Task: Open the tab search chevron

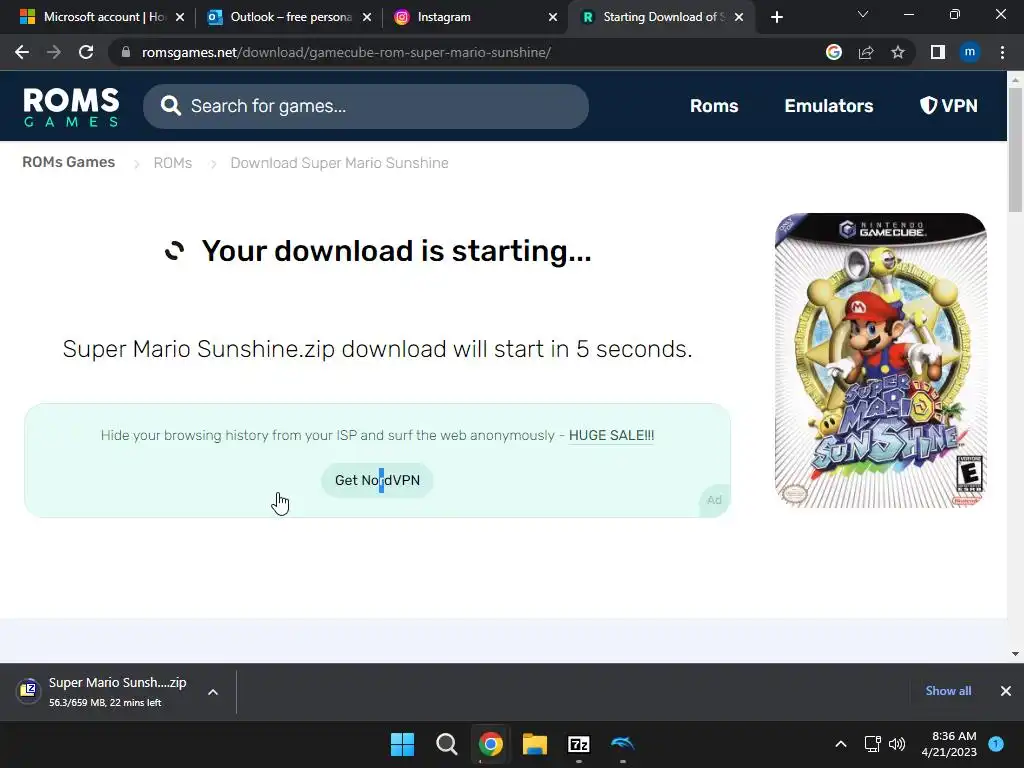Action: (863, 14)
